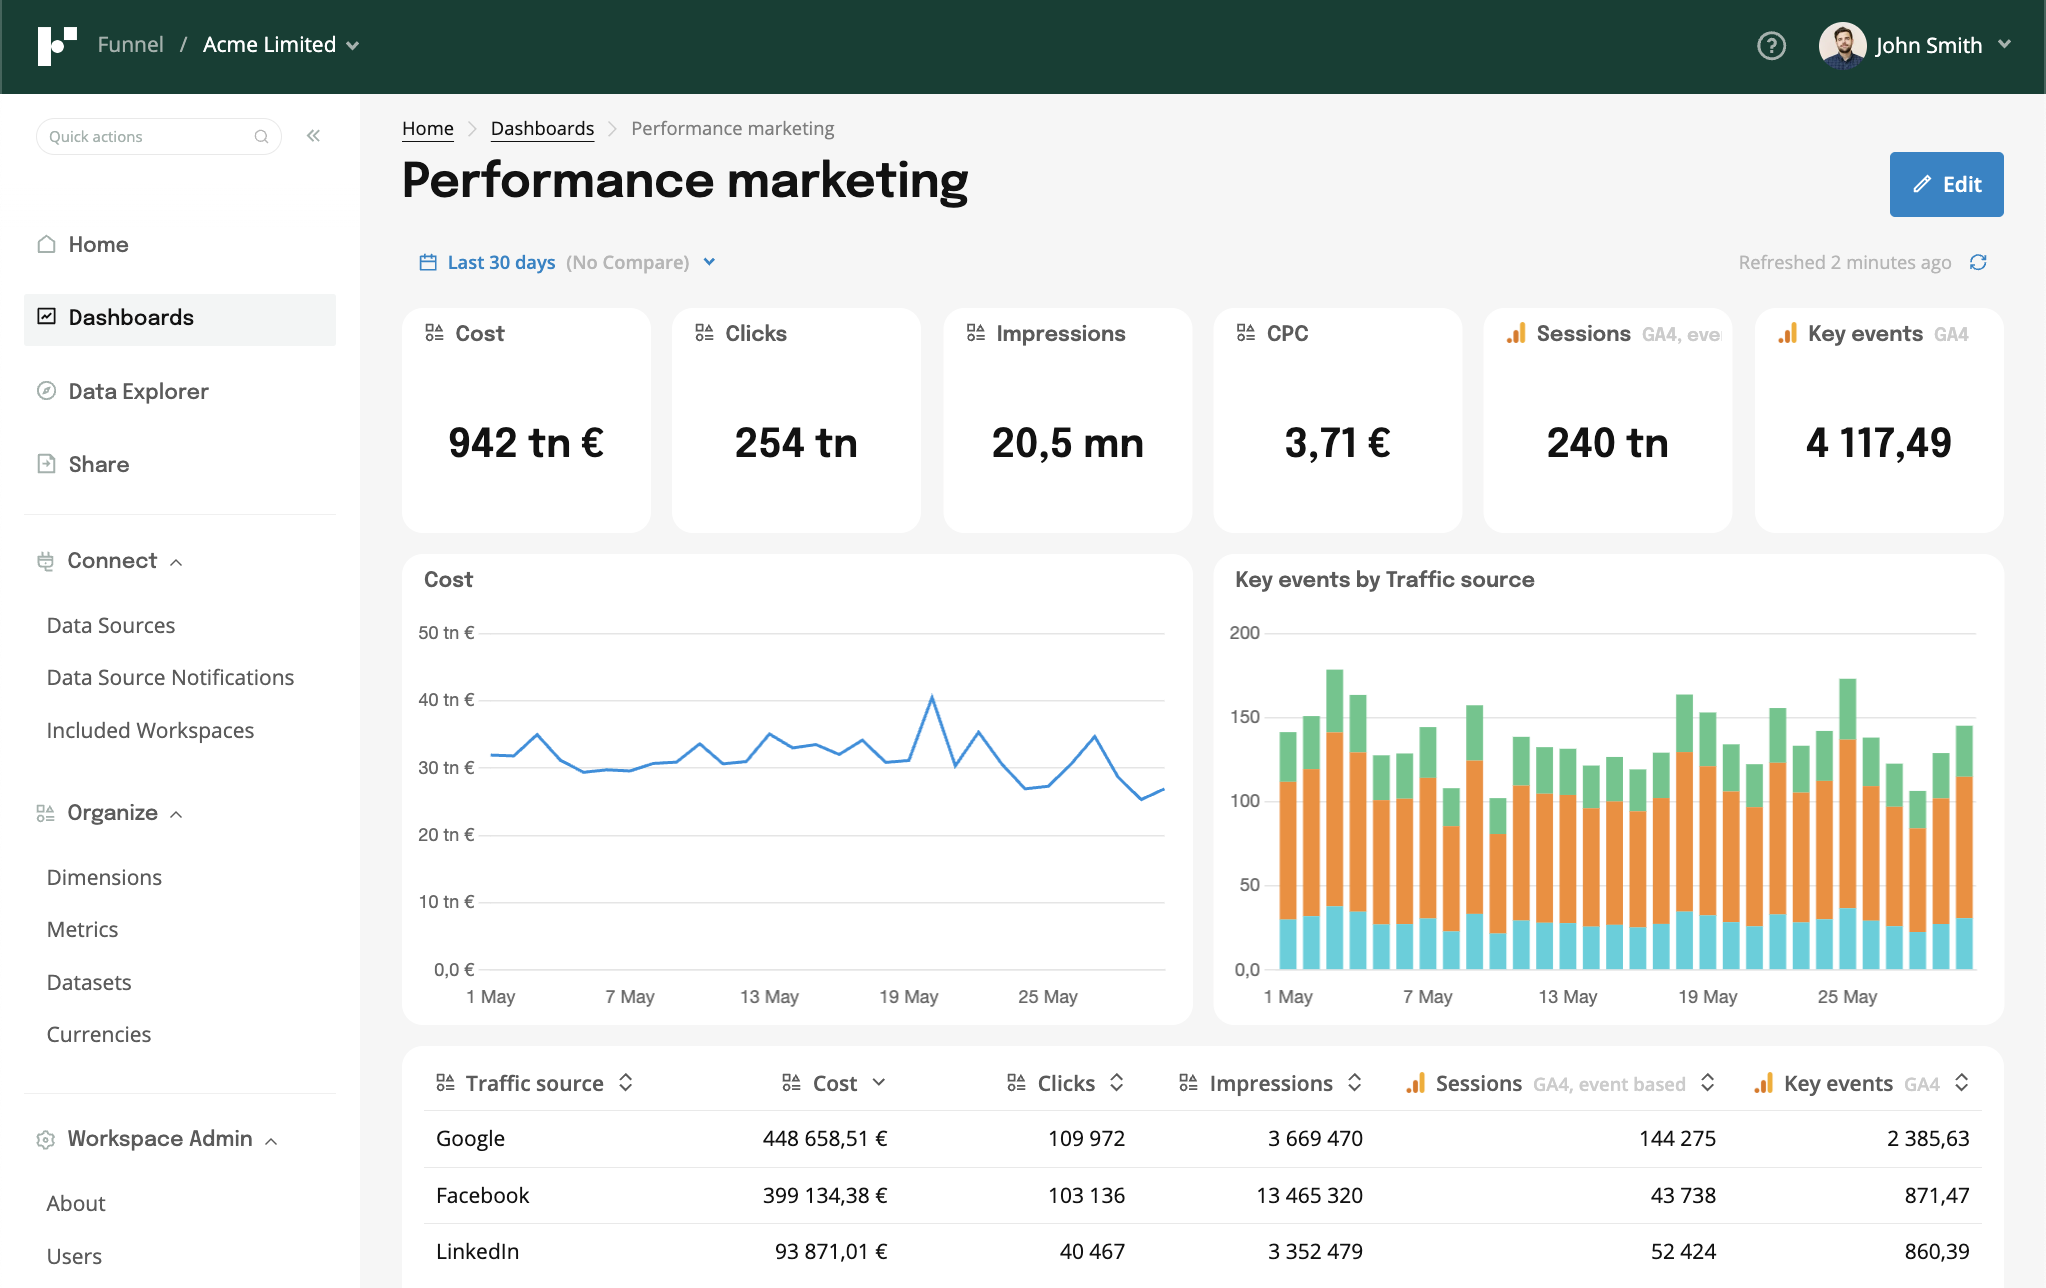Select Dashboards in the sidebar
This screenshot has width=2046, height=1288.
click(x=130, y=317)
